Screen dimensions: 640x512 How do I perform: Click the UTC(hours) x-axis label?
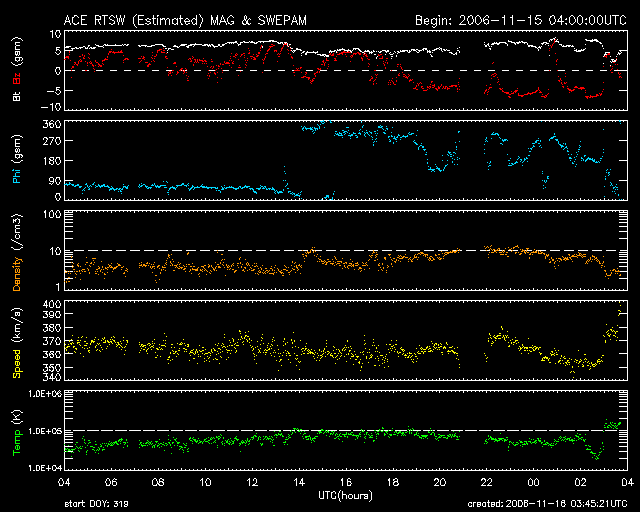coord(347,495)
